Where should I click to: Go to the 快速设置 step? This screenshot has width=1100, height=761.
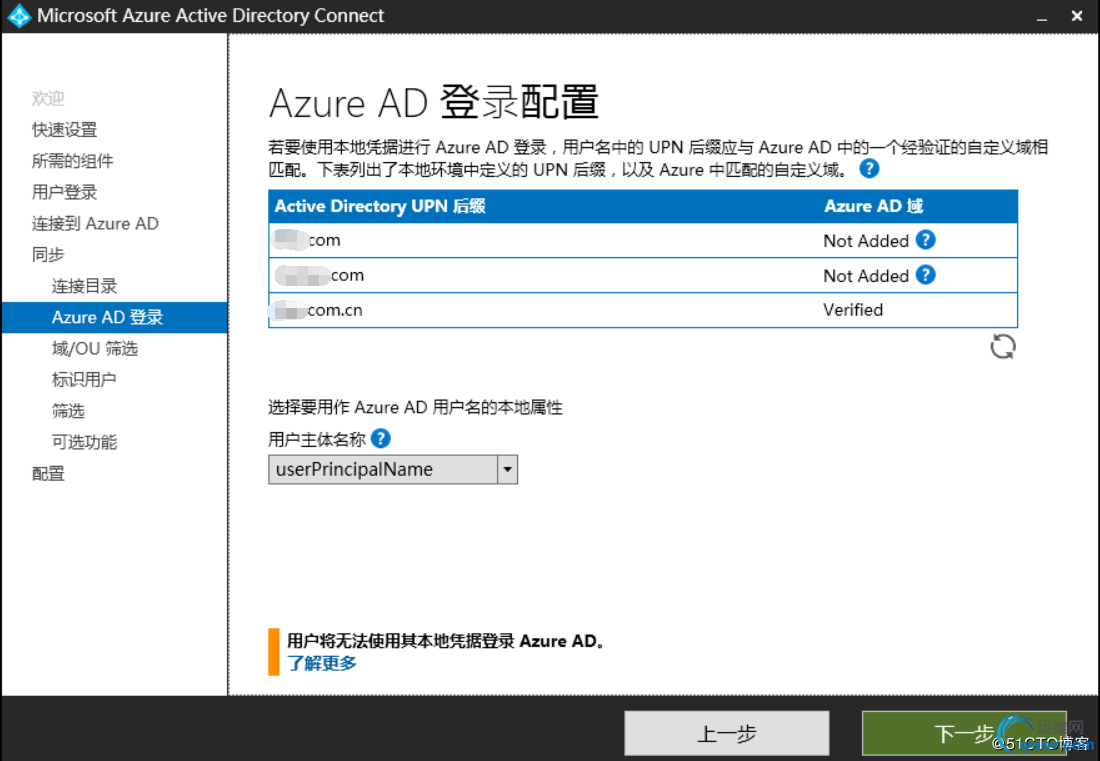coord(65,130)
